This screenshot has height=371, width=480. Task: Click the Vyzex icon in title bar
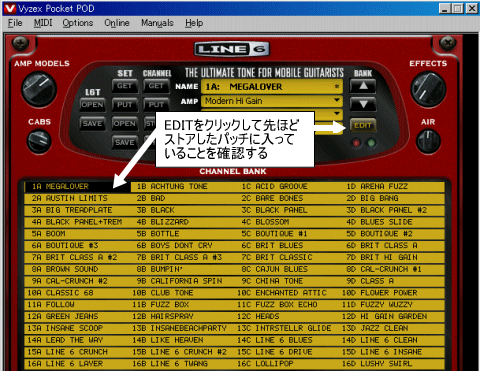pos(10,8)
